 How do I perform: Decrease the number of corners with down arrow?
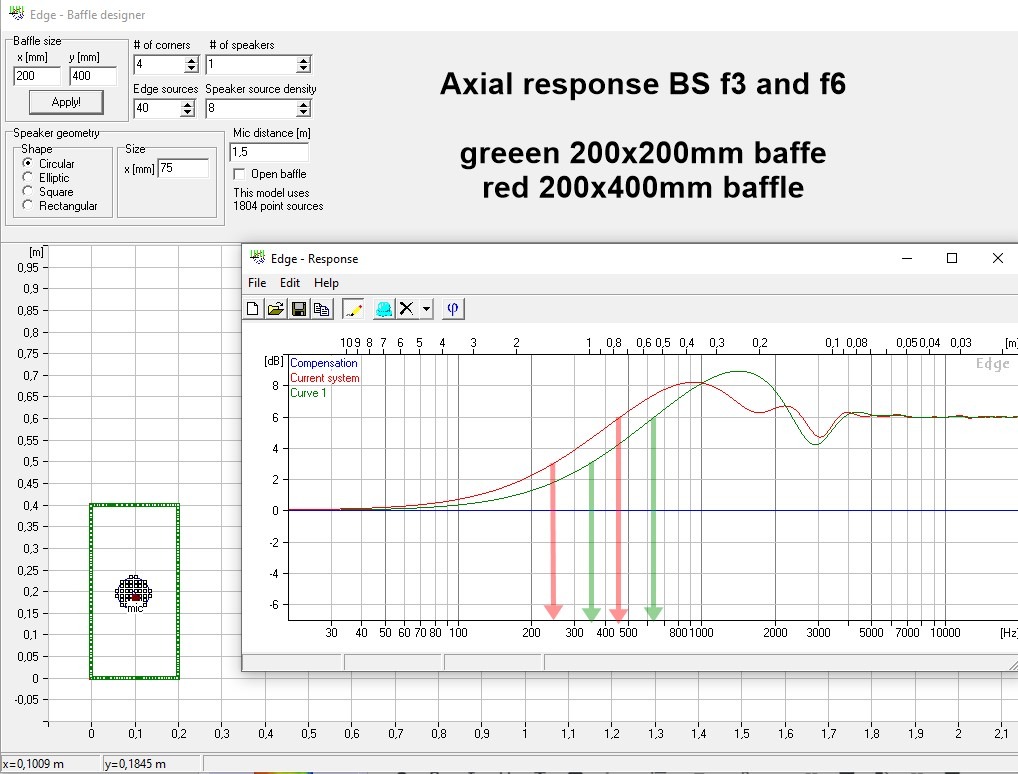click(191, 68)
